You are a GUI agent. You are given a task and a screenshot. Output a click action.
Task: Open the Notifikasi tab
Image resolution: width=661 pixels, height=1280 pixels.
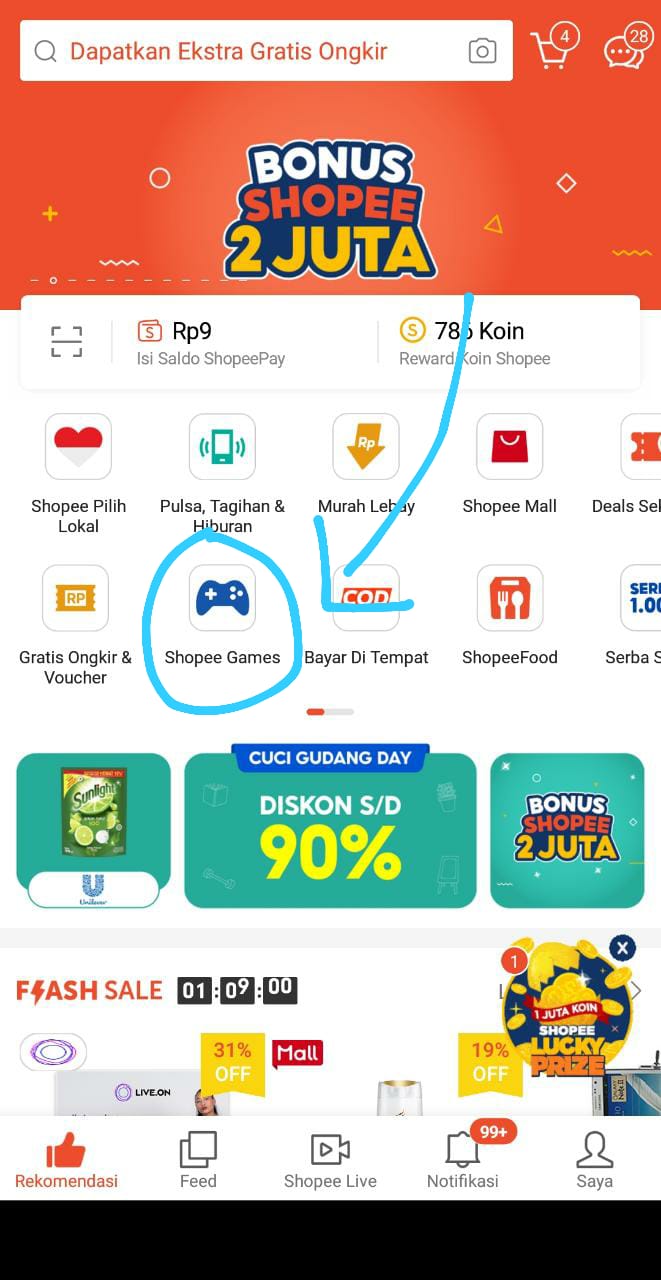tap(462, 1160)
